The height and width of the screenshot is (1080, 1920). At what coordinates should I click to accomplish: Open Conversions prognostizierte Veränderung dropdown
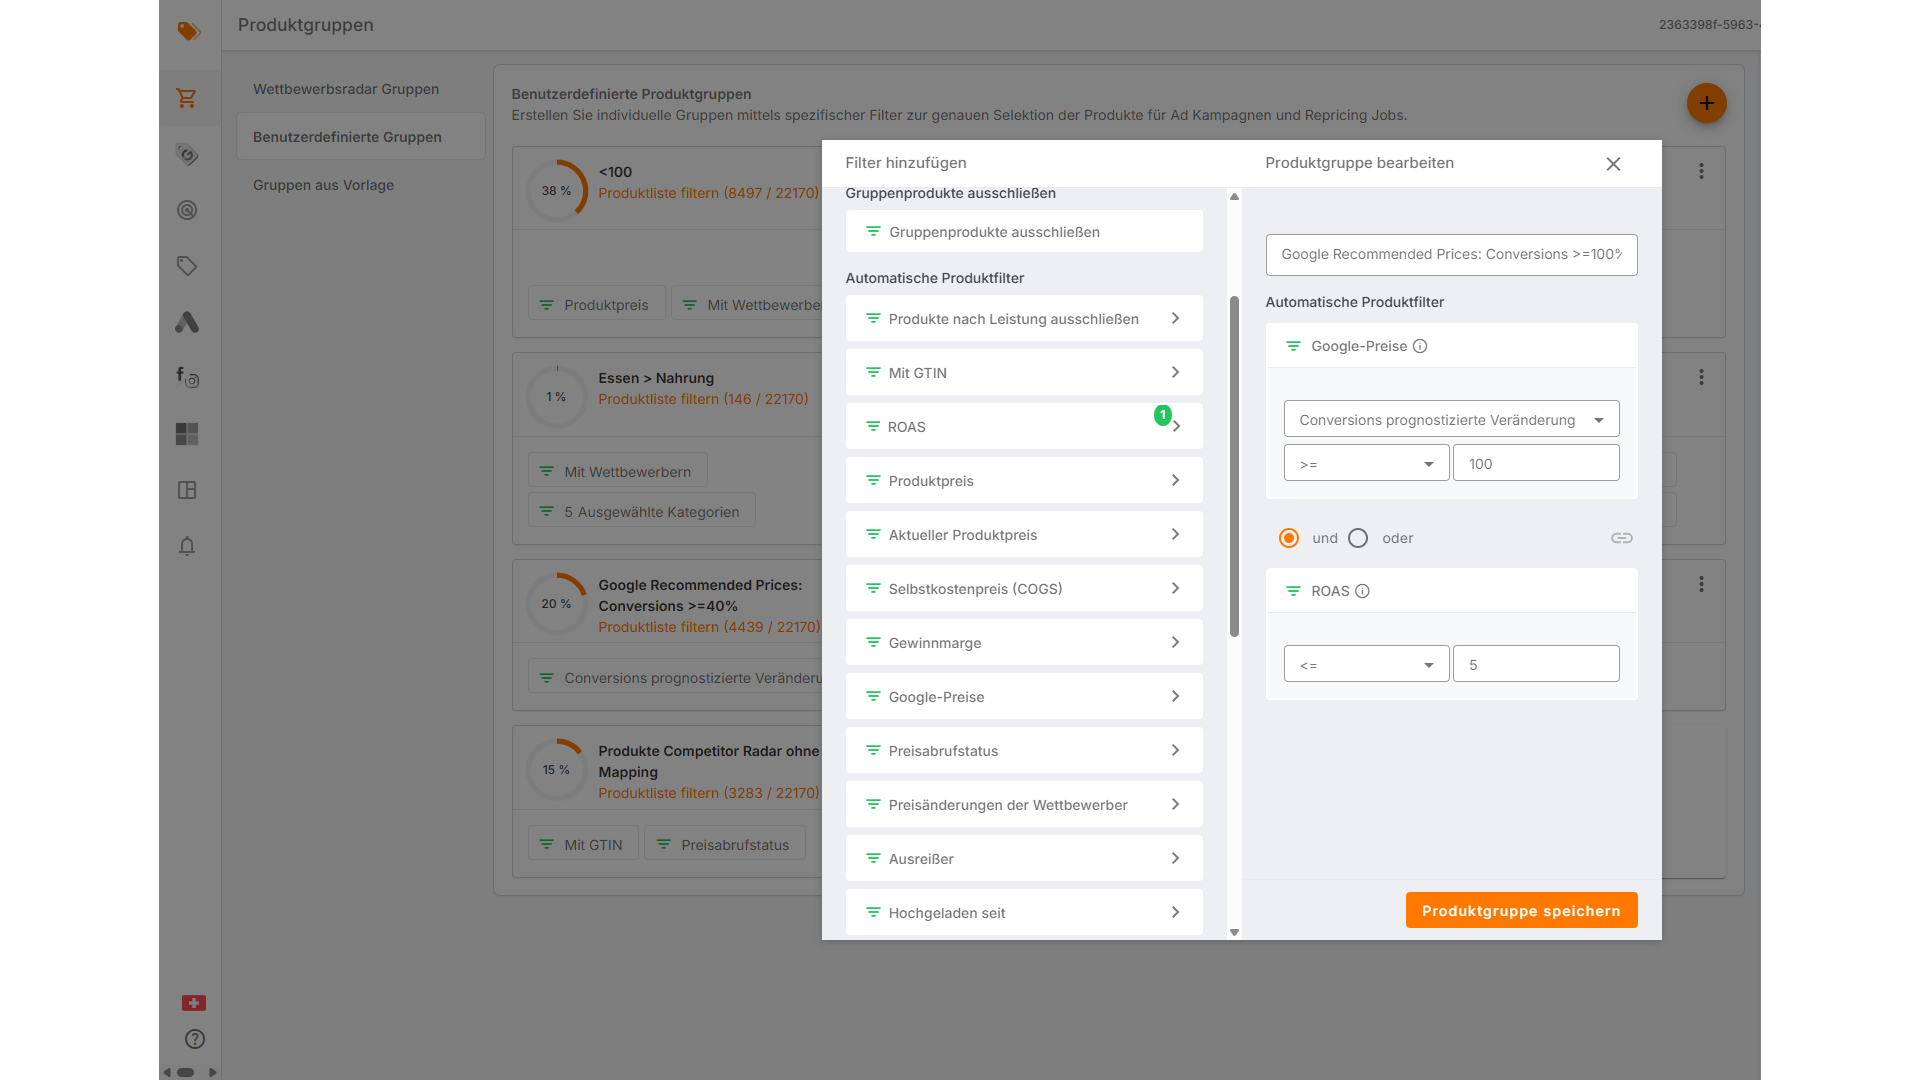1451,419
